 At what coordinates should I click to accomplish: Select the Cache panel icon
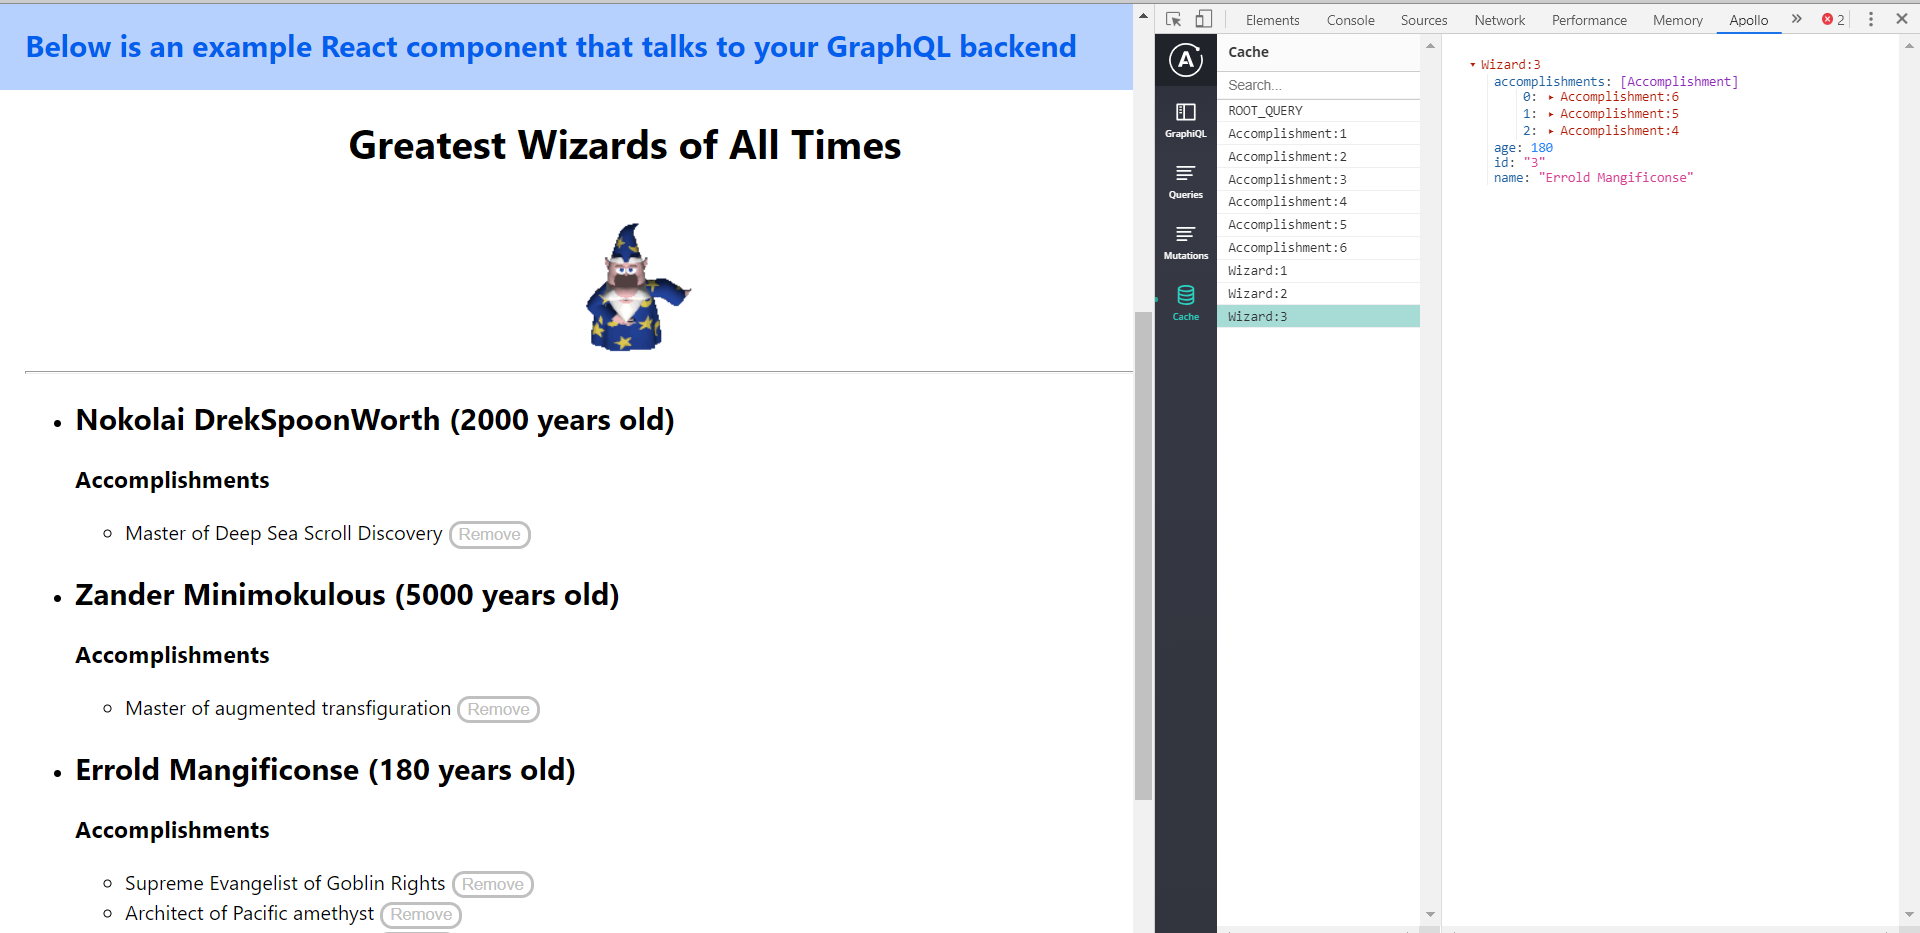tap(1186, 304)
